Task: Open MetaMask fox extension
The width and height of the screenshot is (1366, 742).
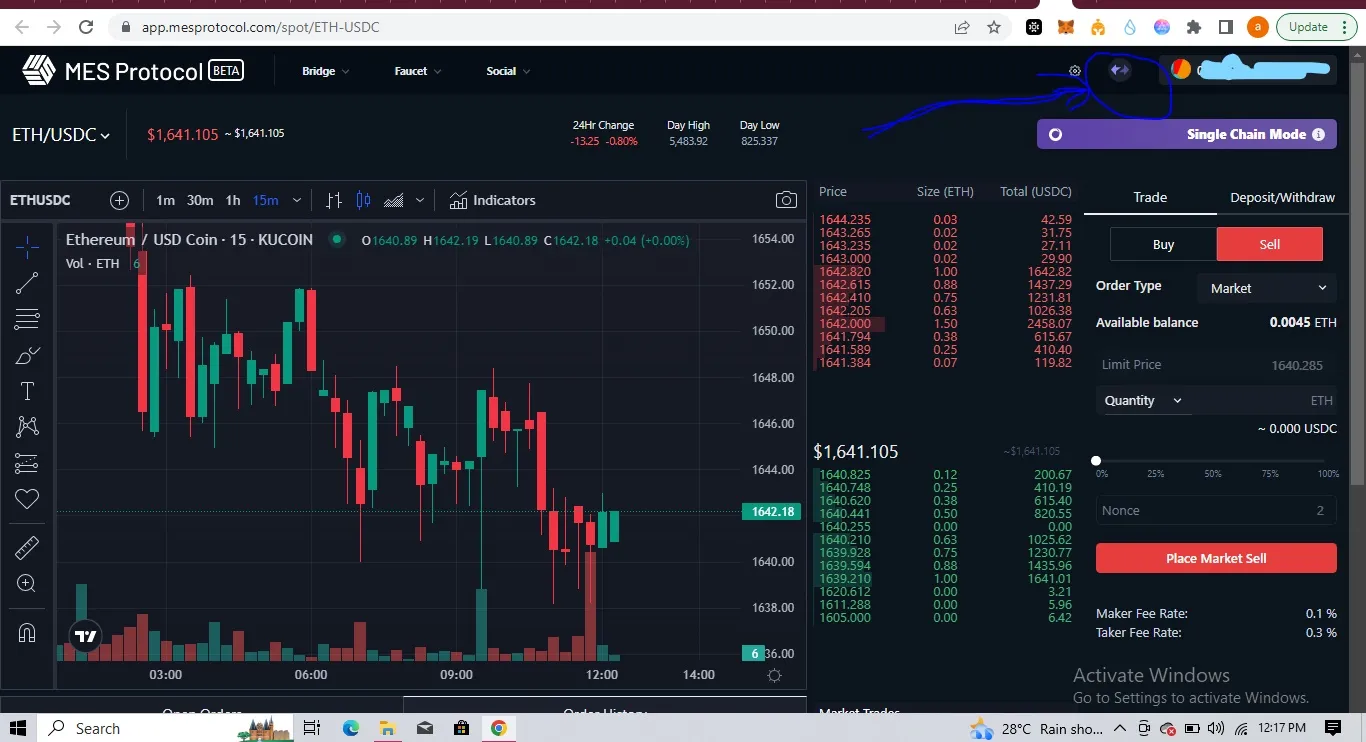Action: [1066, 27]
